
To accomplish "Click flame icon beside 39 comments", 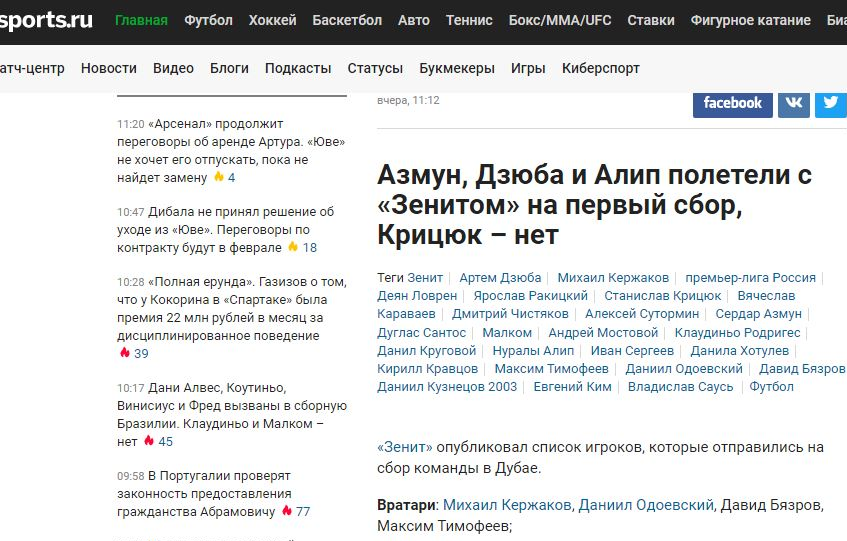I will (x=125, y=353).
